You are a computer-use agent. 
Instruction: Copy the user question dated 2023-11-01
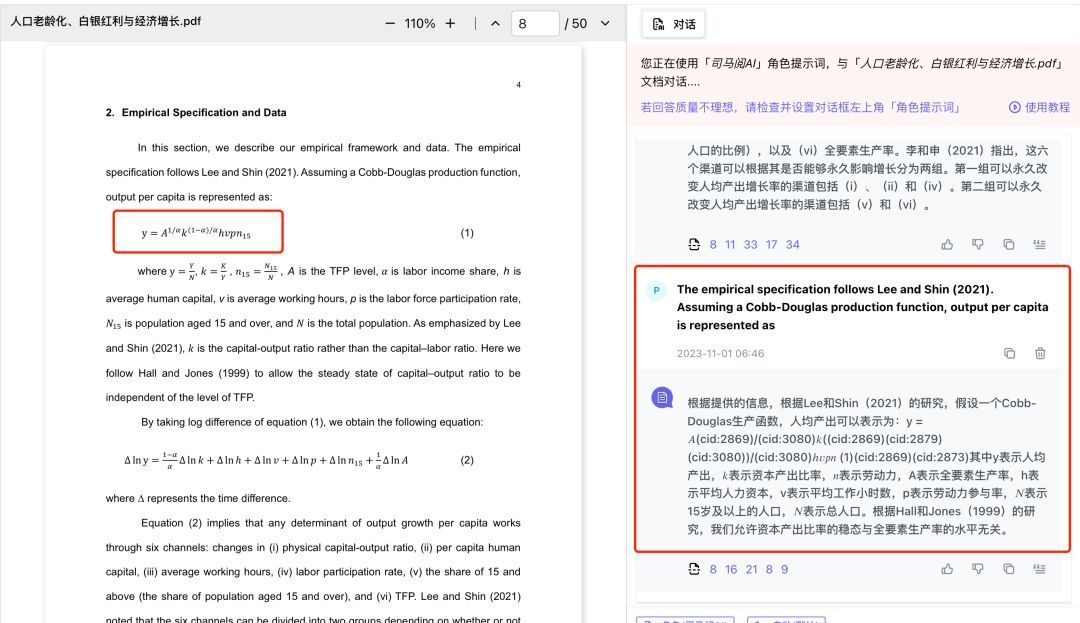tap(1010, 353)
